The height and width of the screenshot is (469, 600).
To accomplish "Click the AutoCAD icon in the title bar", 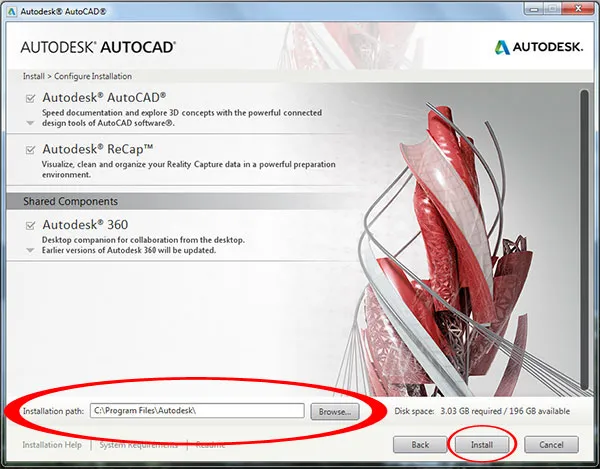I will click(x=12, y=11).
